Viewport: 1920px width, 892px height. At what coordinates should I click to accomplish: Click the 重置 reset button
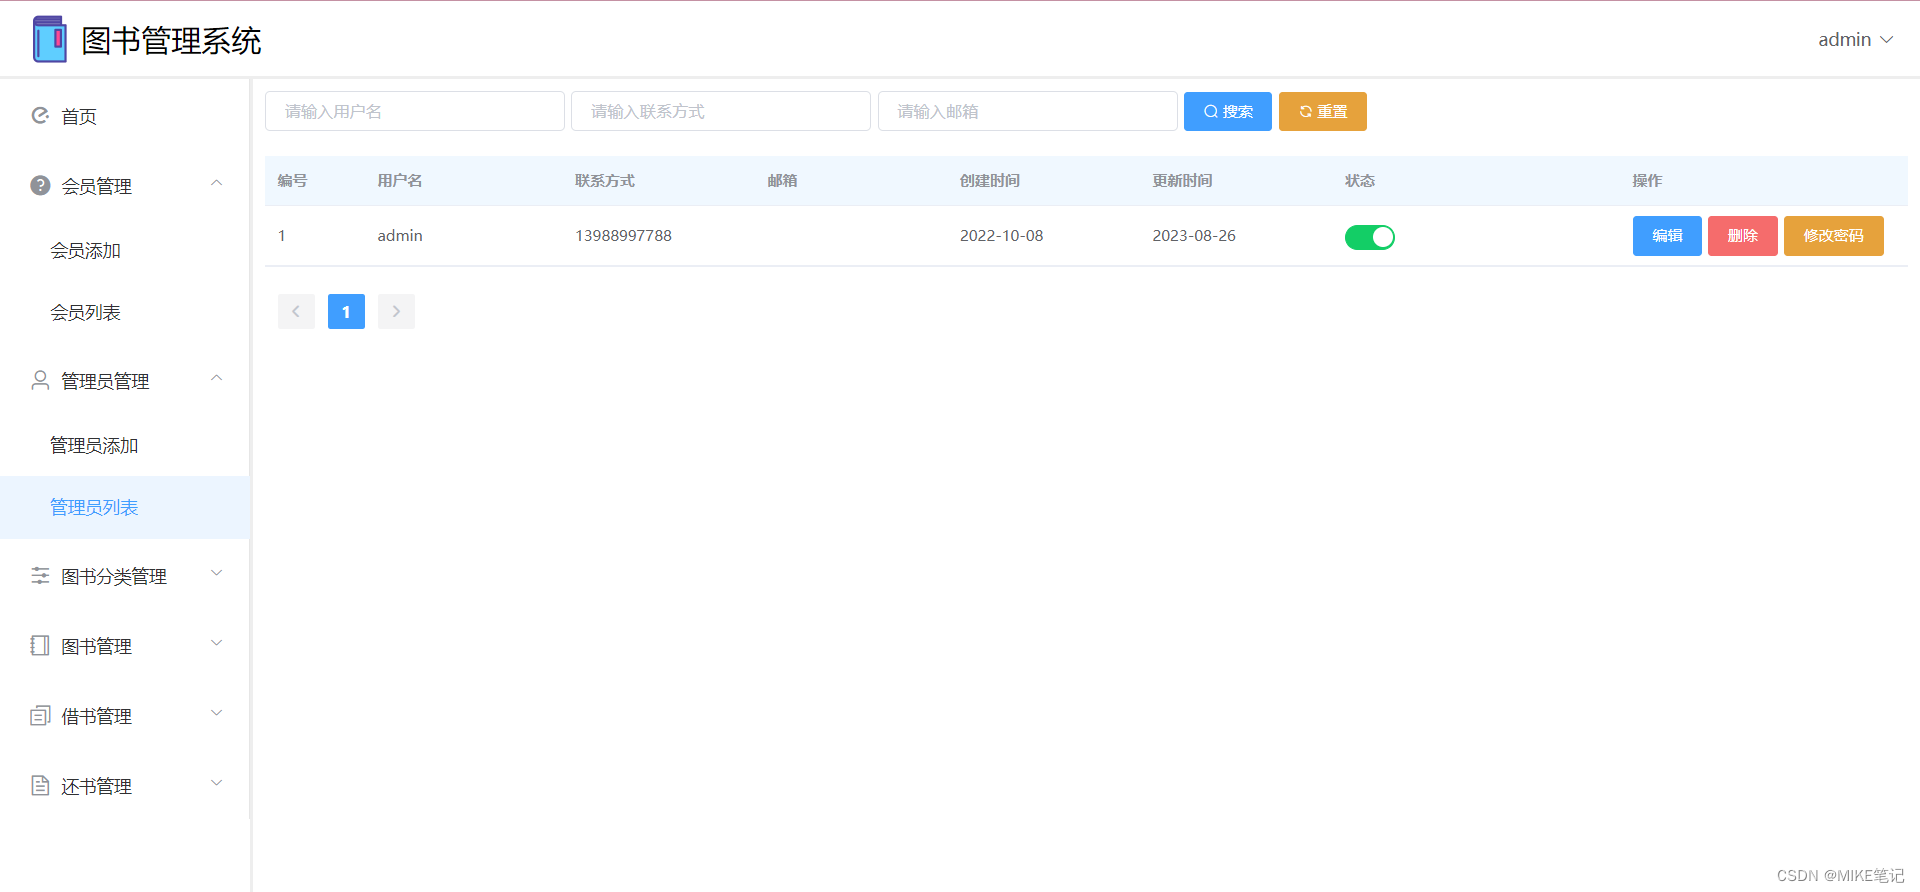[1323, 111]
